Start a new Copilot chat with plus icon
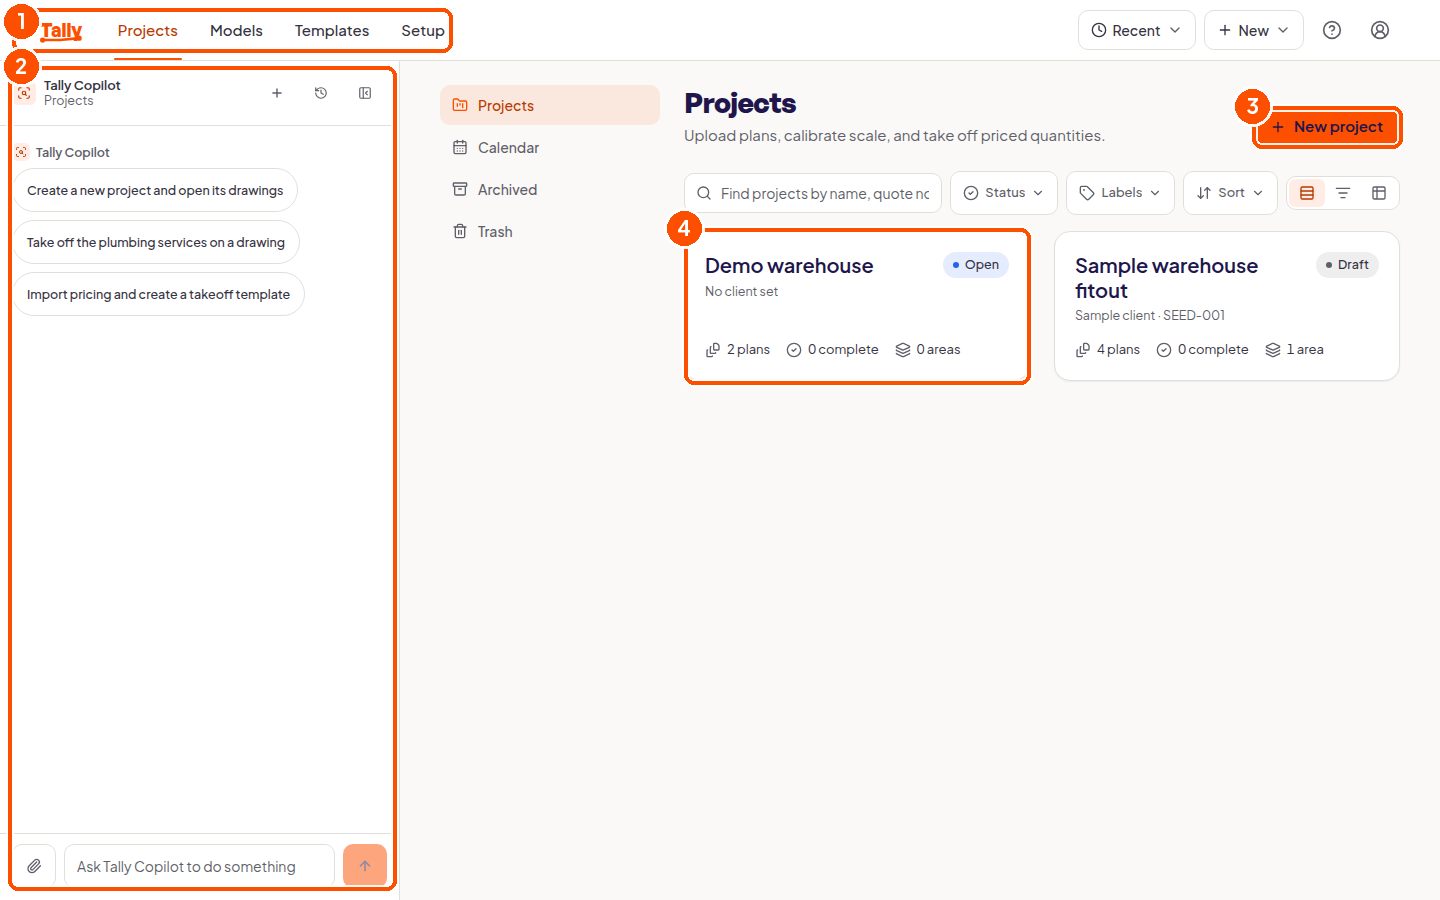1440x900 pixels. (x=277, y=93)
